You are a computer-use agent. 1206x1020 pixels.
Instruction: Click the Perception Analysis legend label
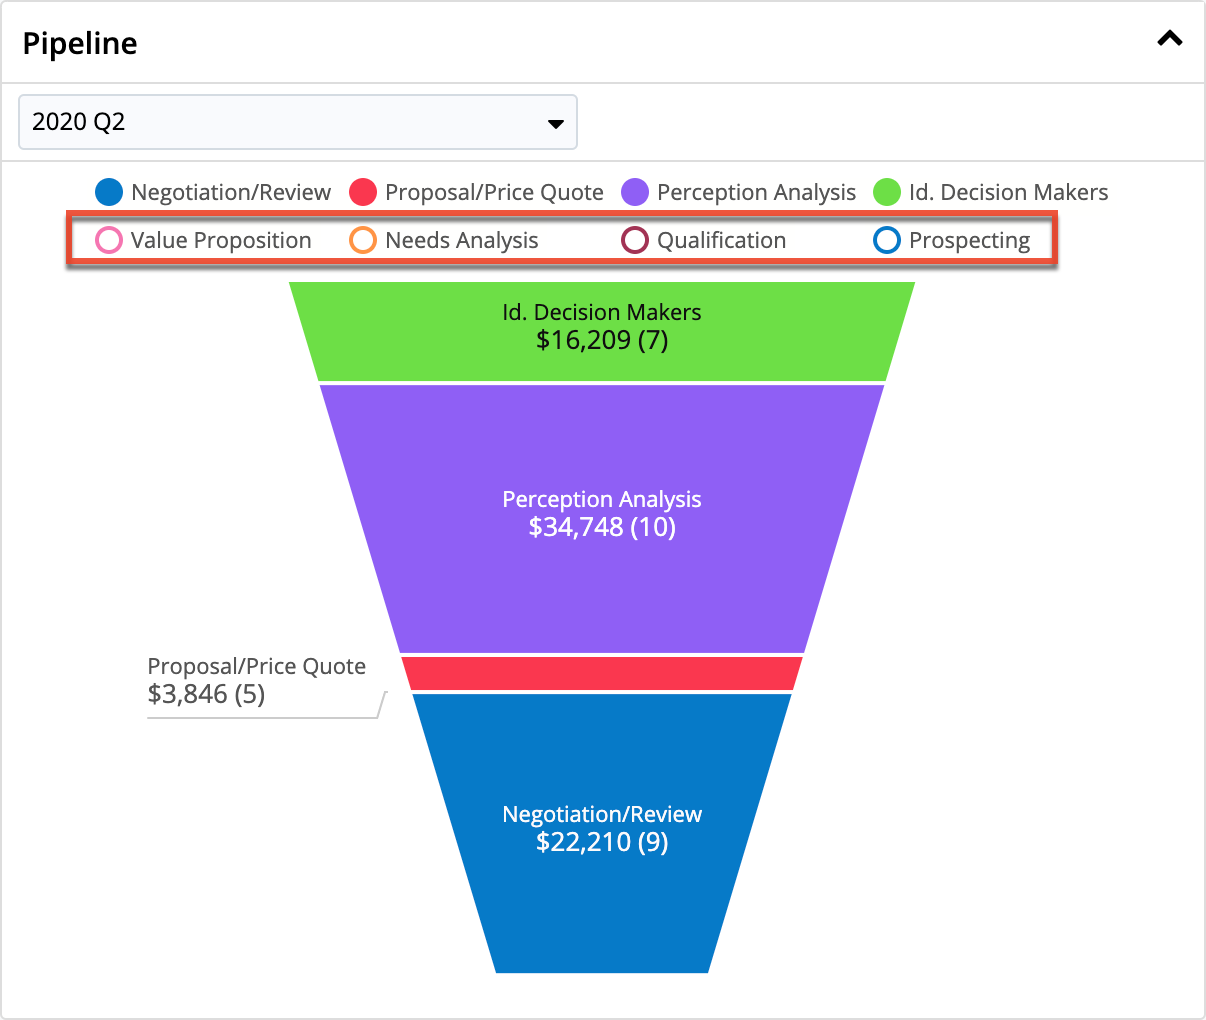point(756,192)
